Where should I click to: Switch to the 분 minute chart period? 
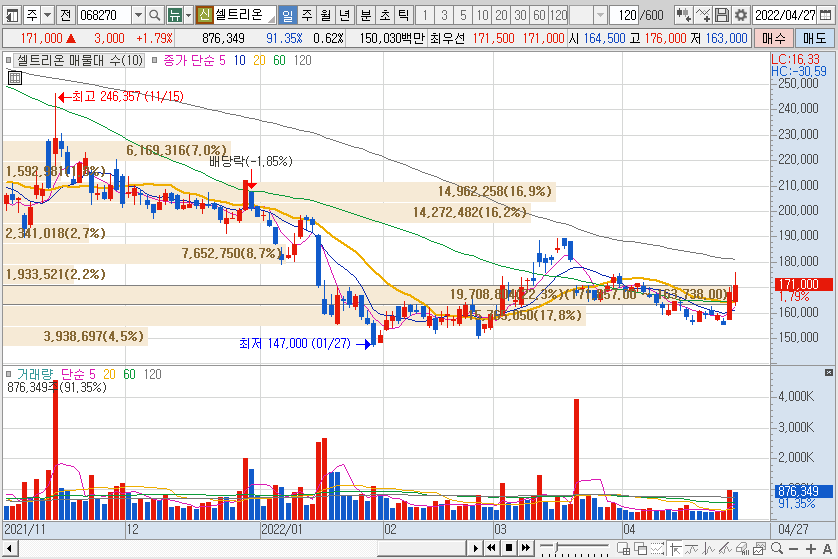point(366,15)
